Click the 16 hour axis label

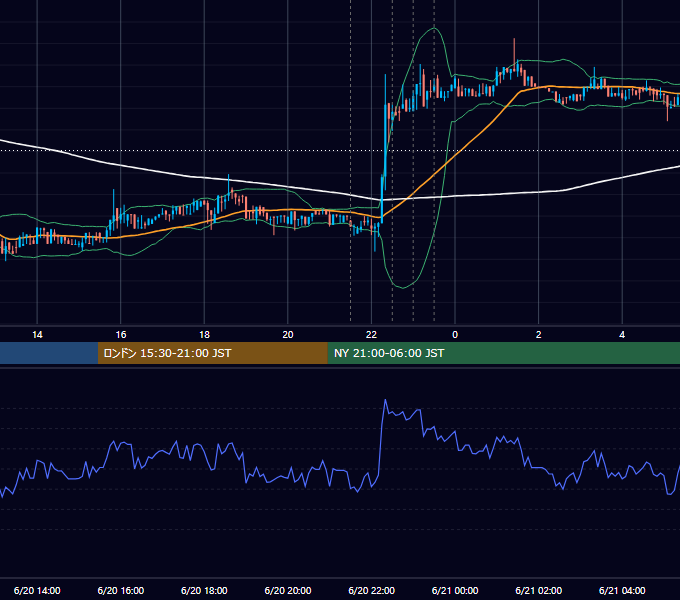click(121, 335)
